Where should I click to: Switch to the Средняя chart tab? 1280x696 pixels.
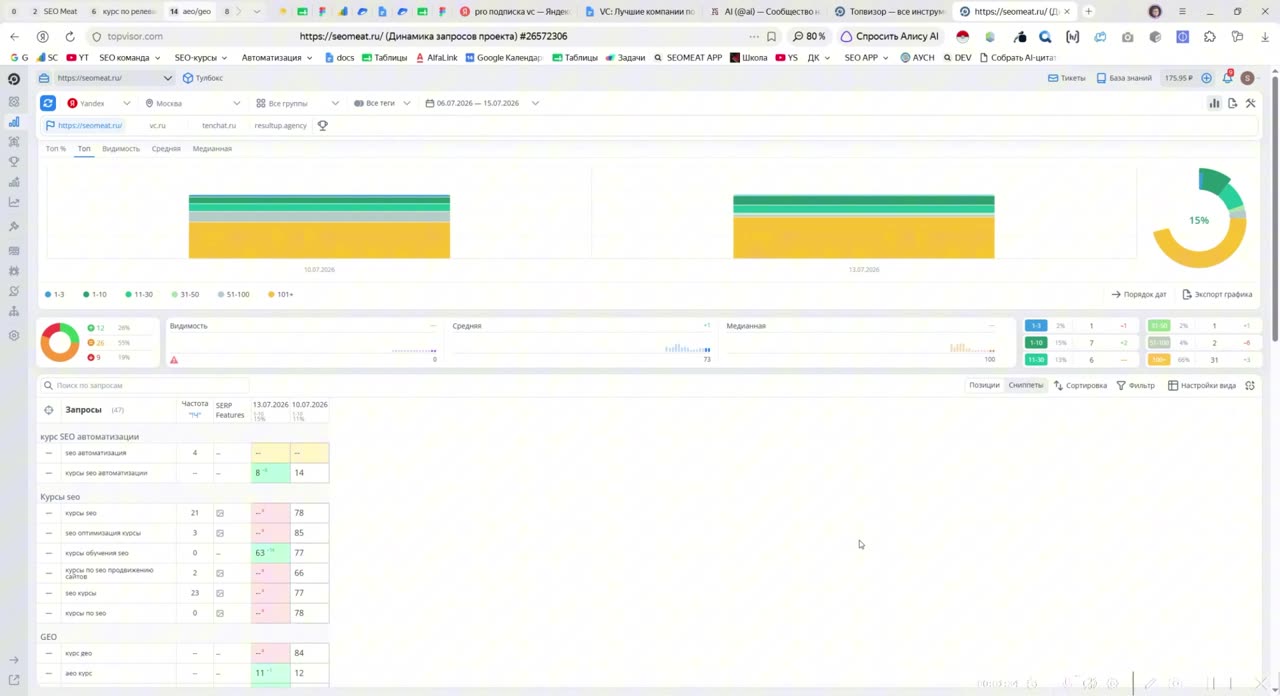click(166, 149)
